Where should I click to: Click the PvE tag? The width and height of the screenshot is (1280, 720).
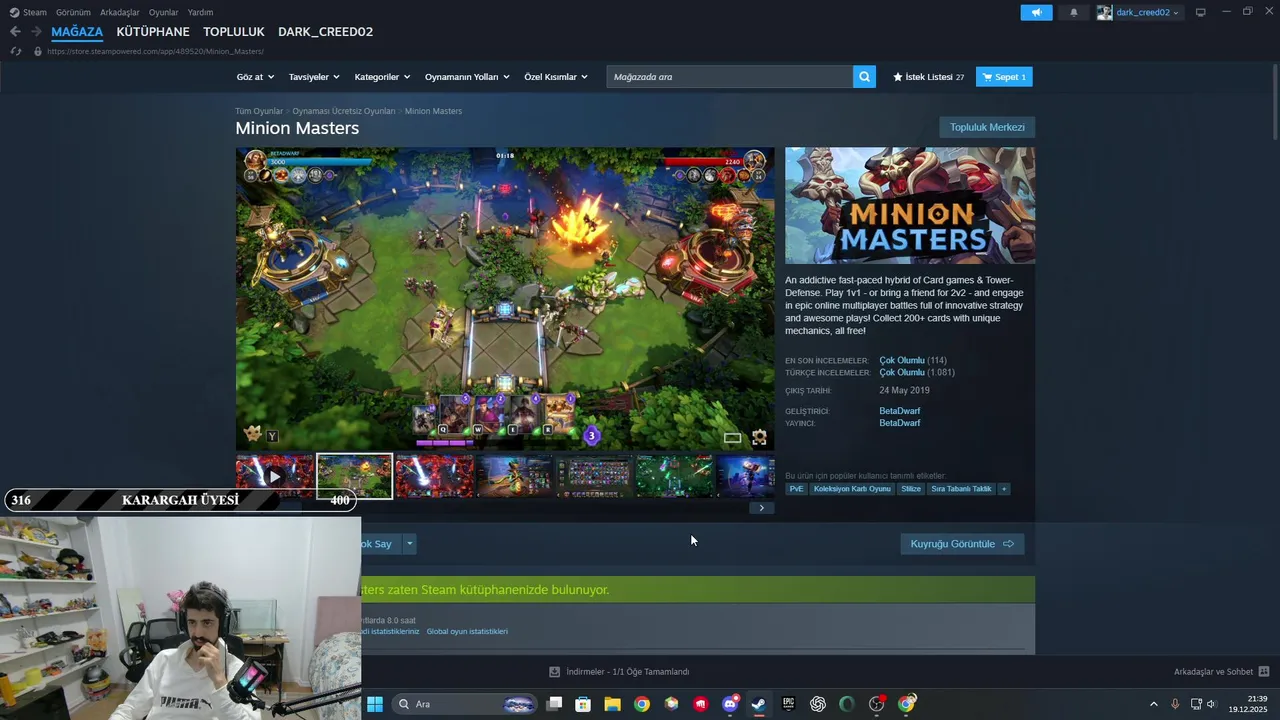[796, 489]
